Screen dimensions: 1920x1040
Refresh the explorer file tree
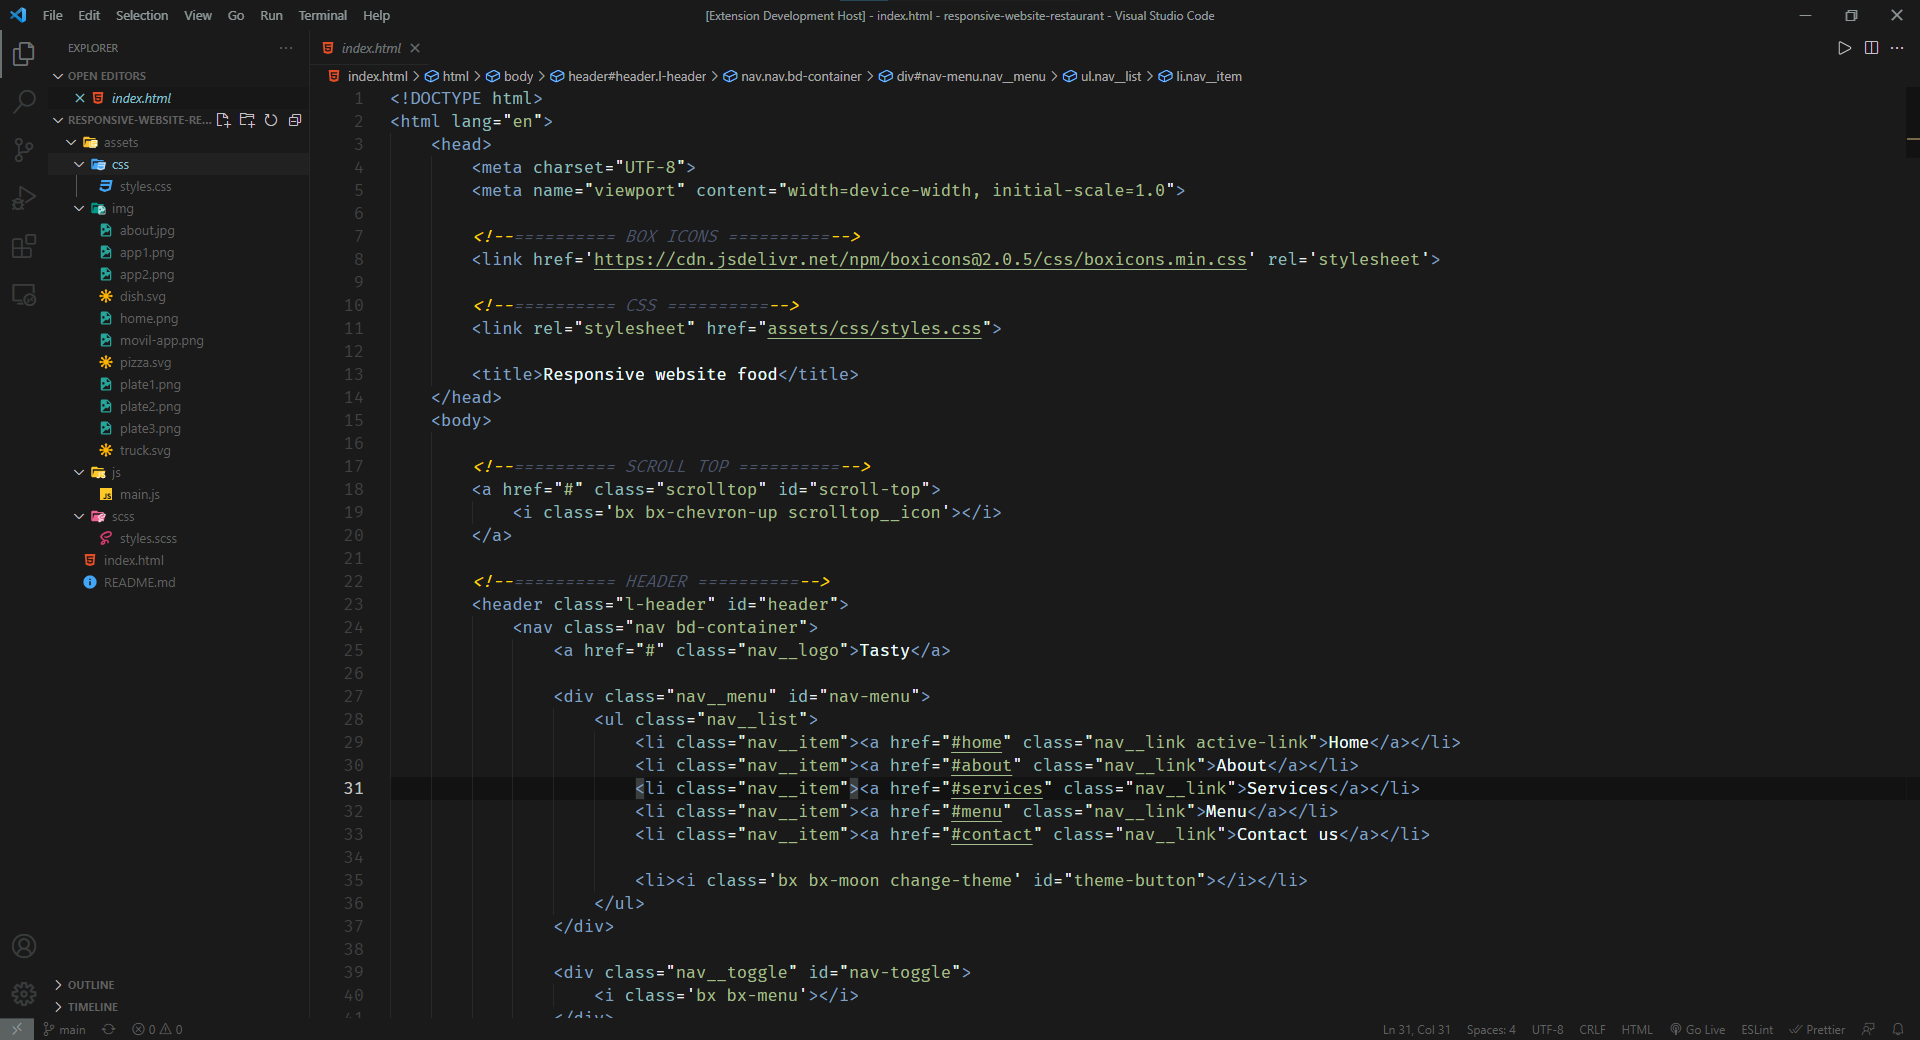coord(271,120)
